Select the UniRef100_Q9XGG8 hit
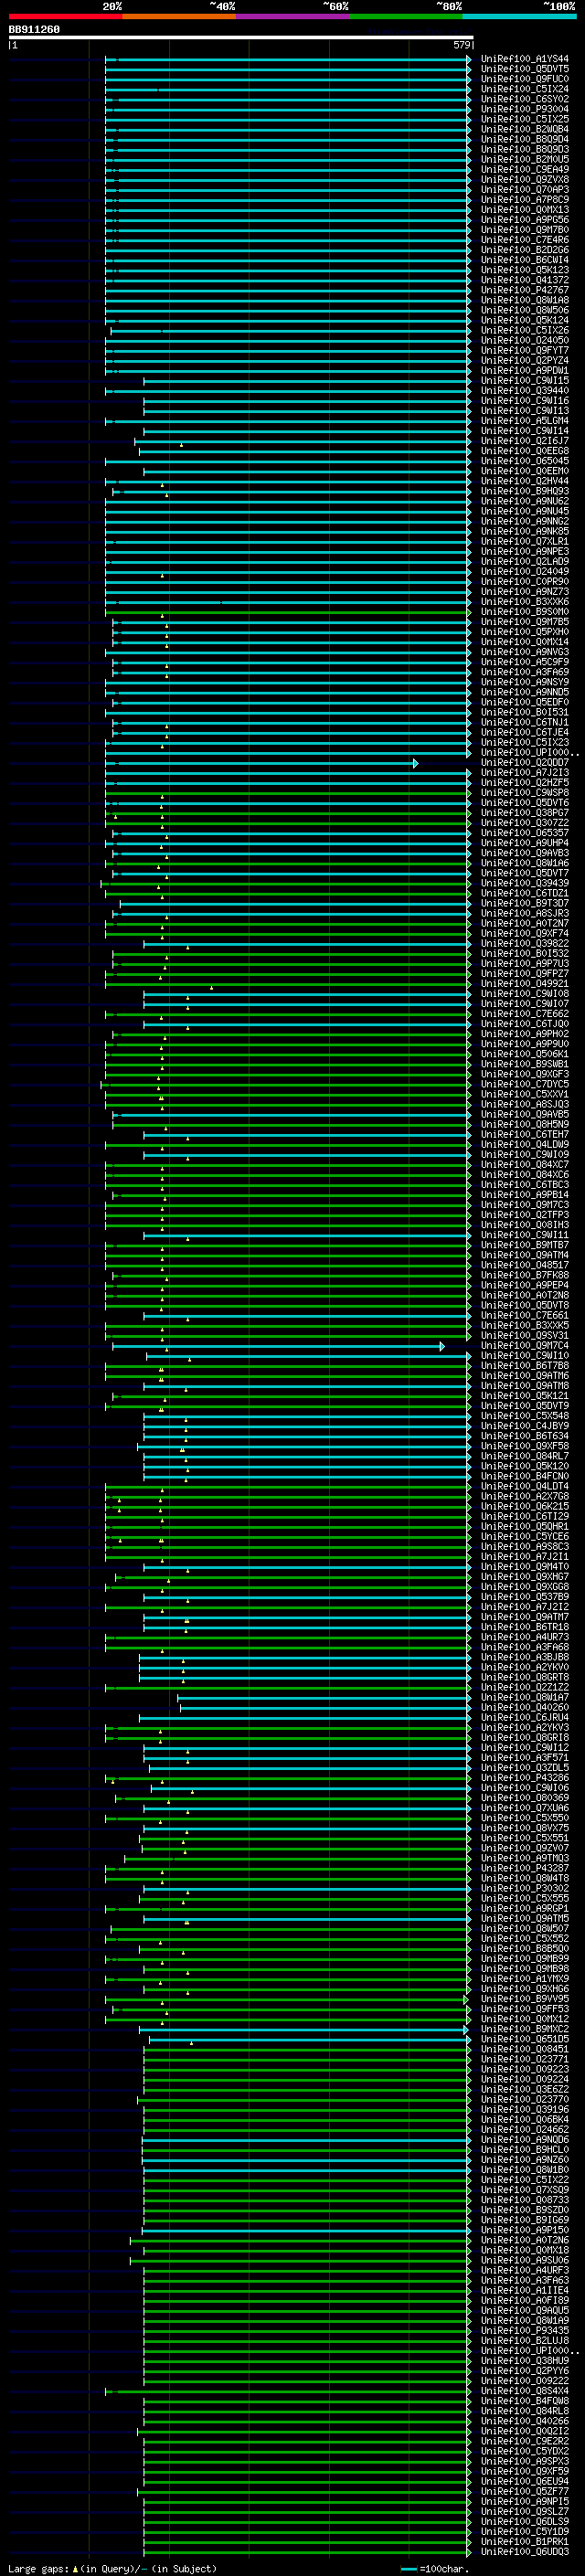This screenshot has width=585, height=2576. pyautogui.click(x=524, y=1588)
